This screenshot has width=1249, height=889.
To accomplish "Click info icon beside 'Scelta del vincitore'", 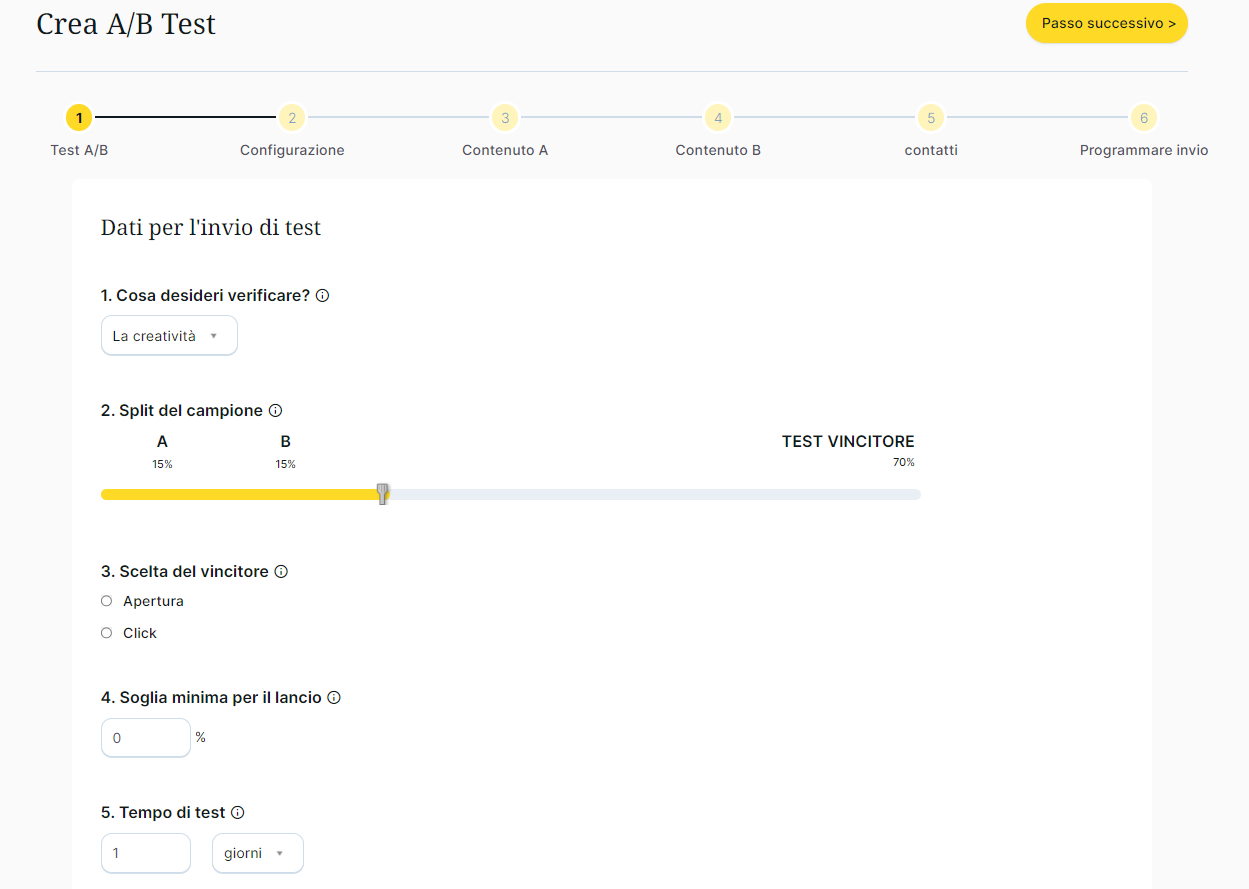I will (281, 572).
